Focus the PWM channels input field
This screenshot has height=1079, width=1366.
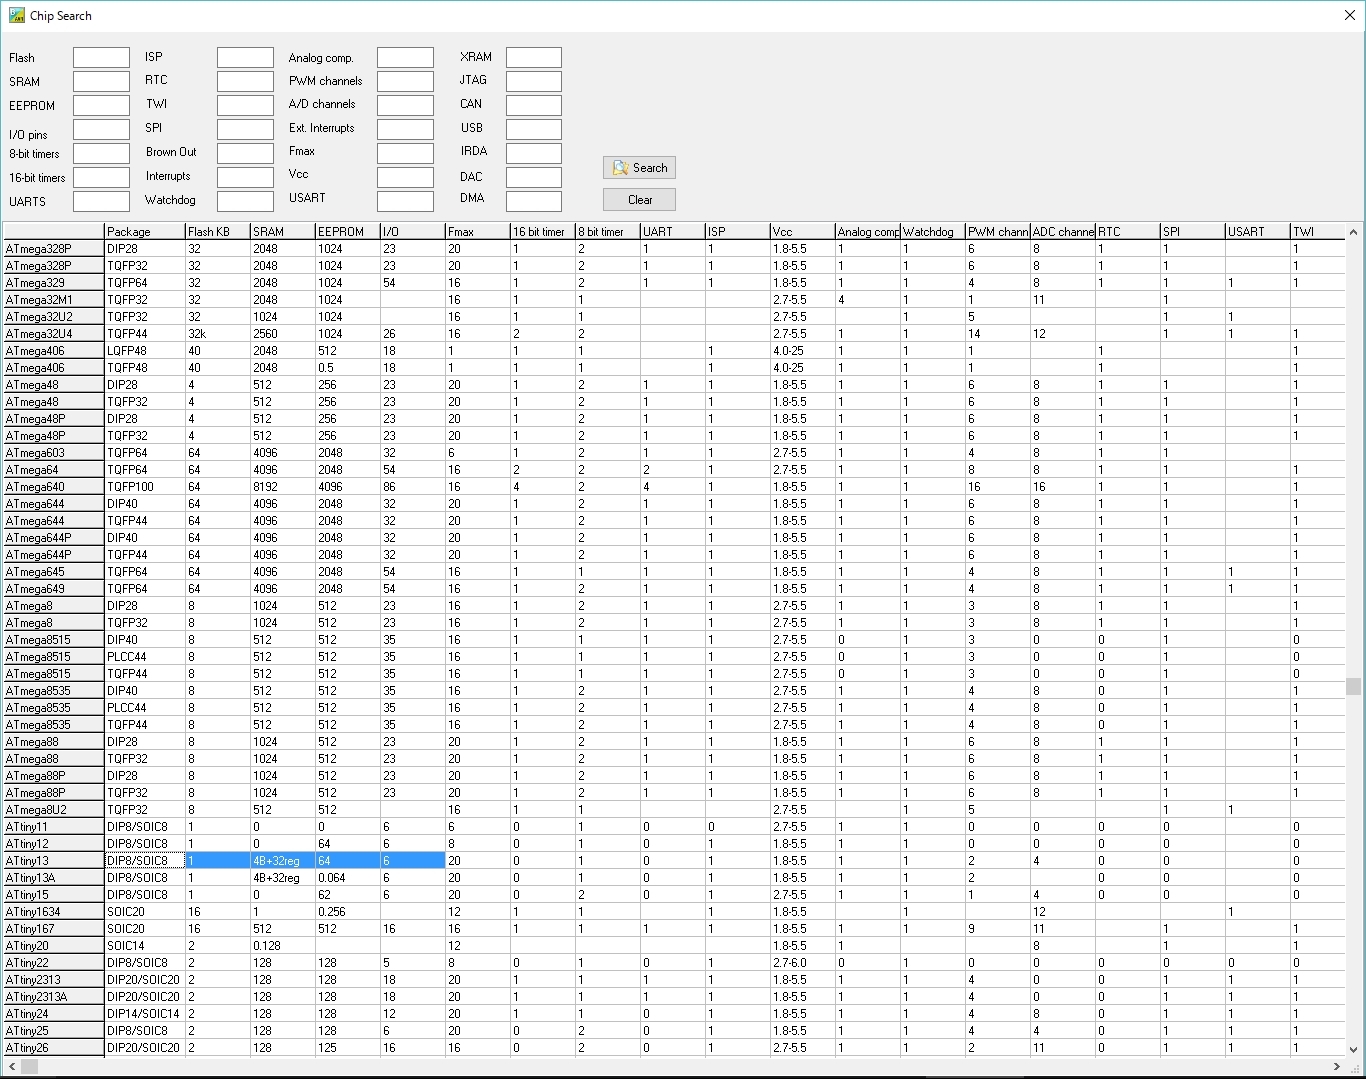point(405,82)
